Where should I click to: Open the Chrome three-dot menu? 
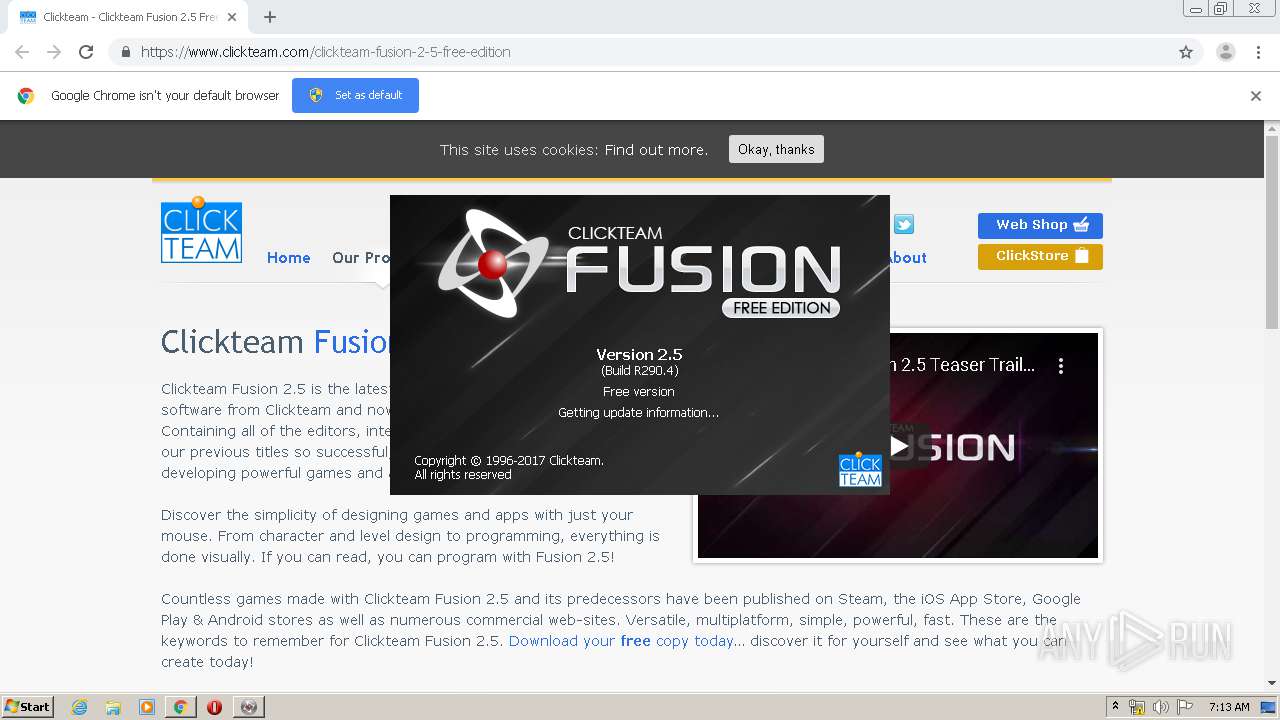coord(1259,52)
